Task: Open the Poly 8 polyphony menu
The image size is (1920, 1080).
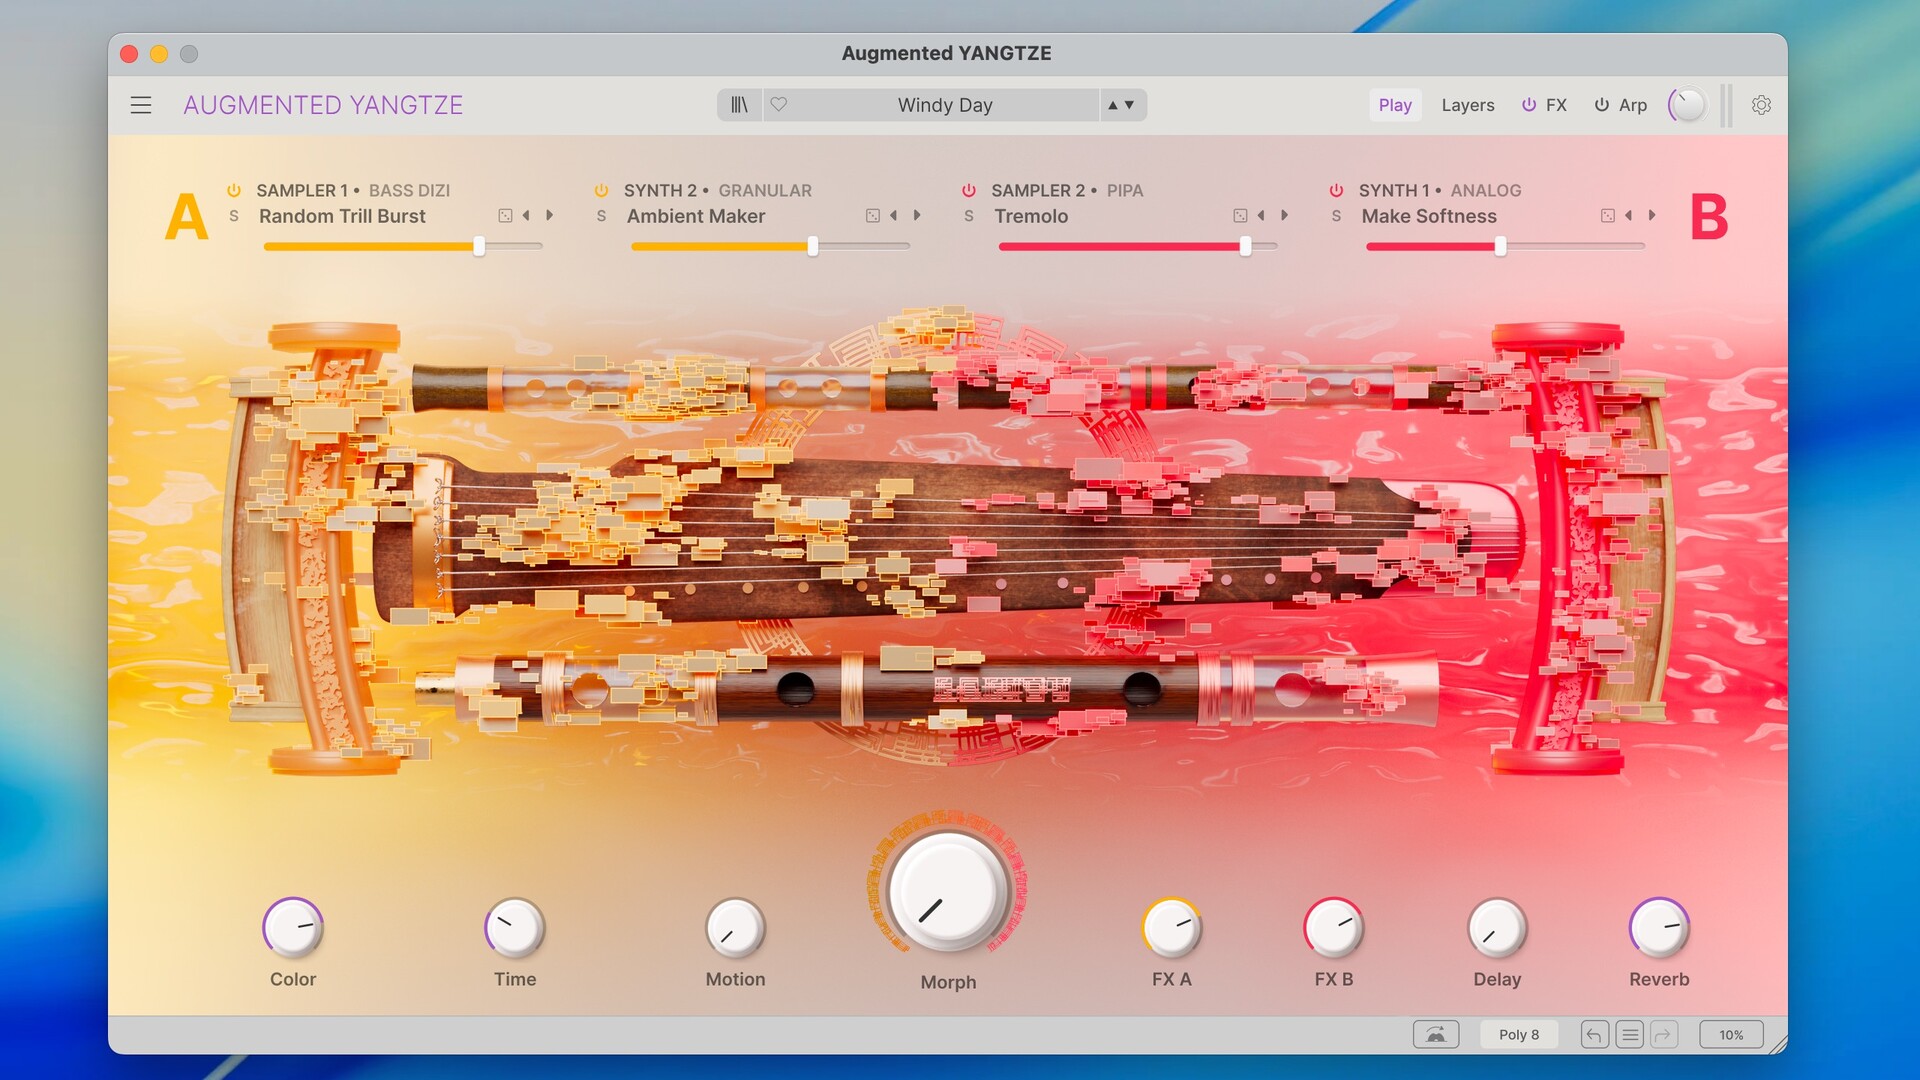Action: tap(1519, 1034)
